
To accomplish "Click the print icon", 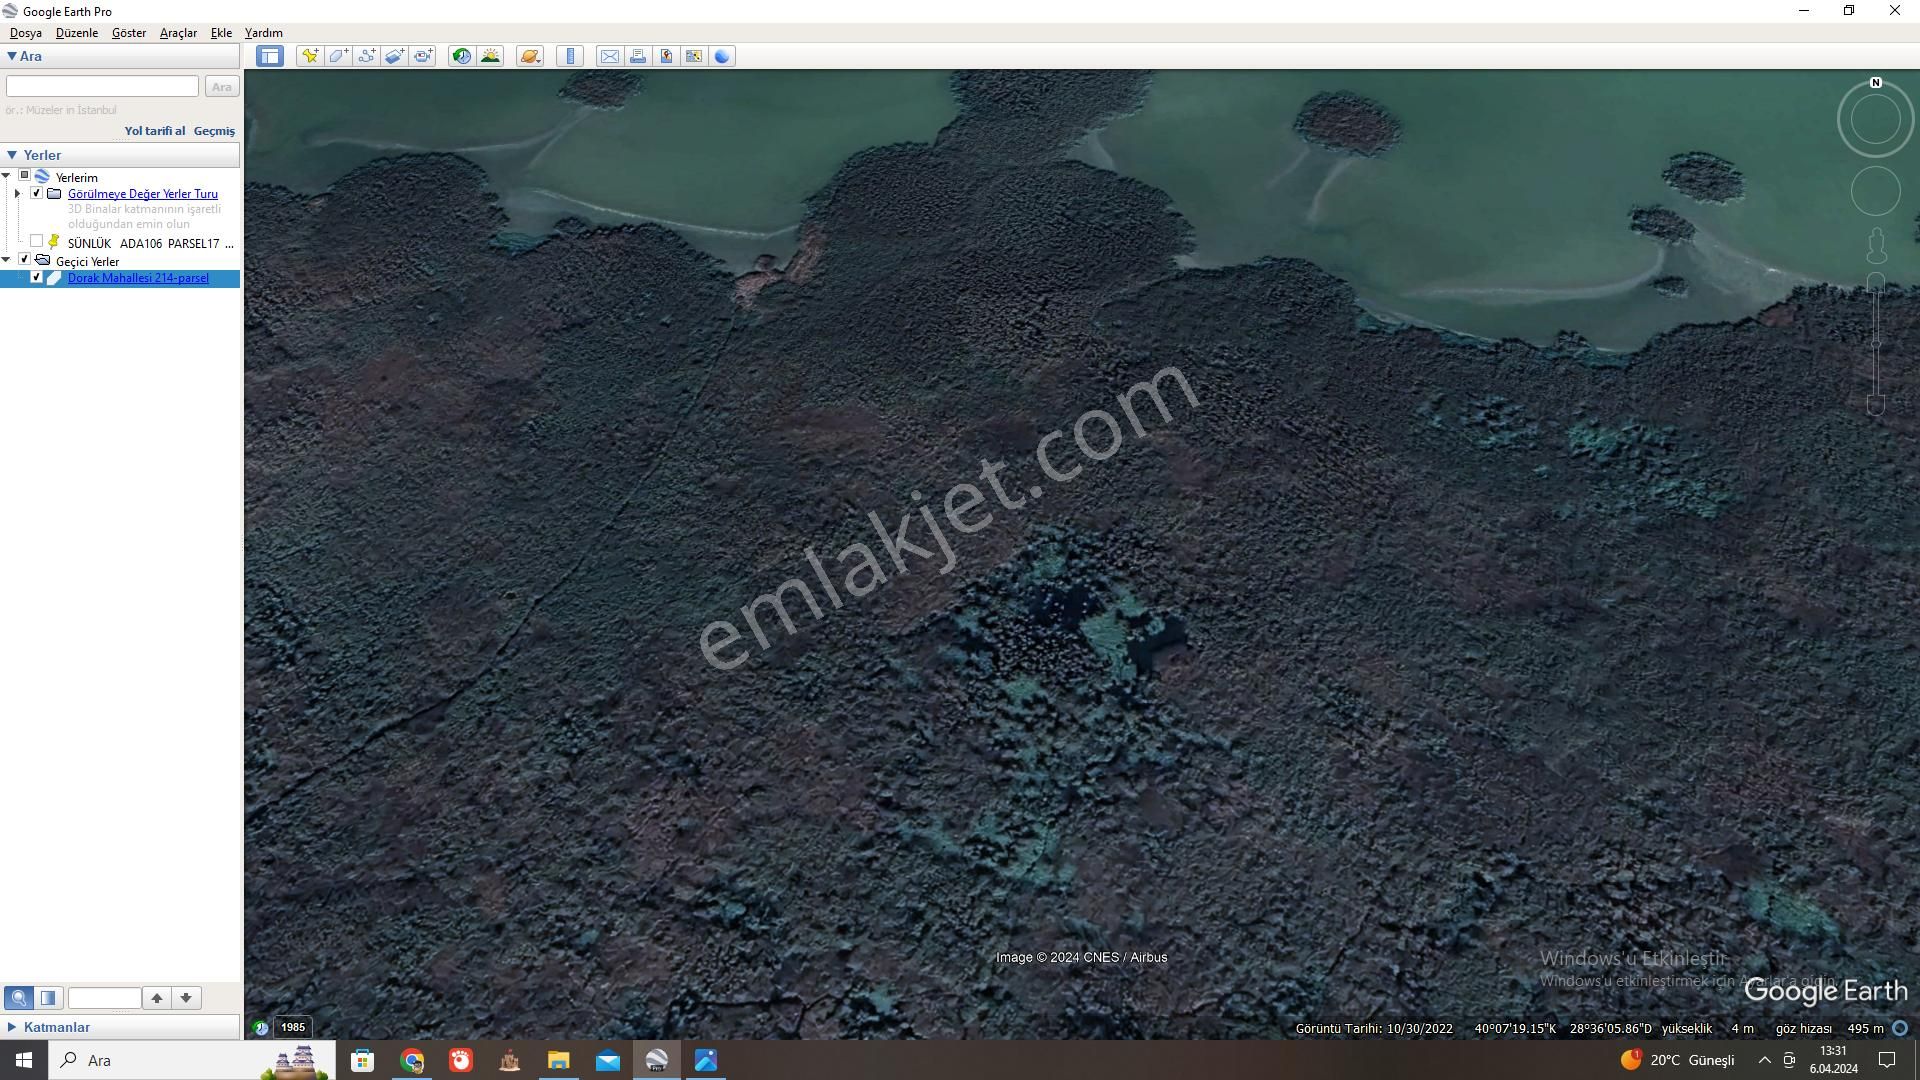I will (x=637, y=56).
